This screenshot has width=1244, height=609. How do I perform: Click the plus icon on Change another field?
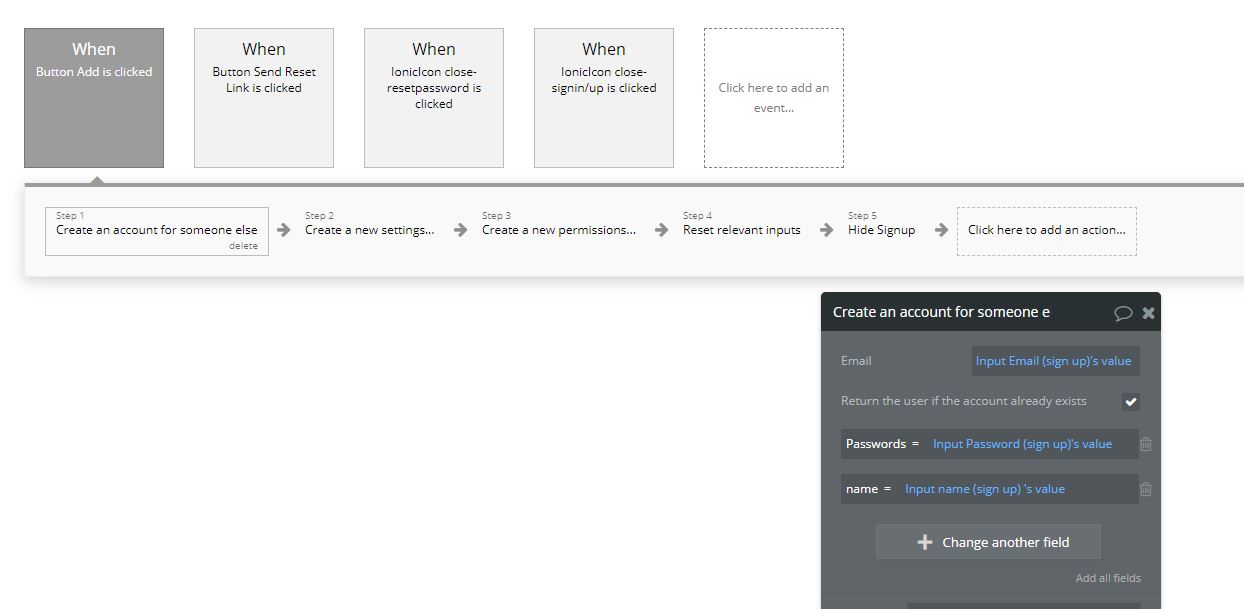click(x=925, y=542)
